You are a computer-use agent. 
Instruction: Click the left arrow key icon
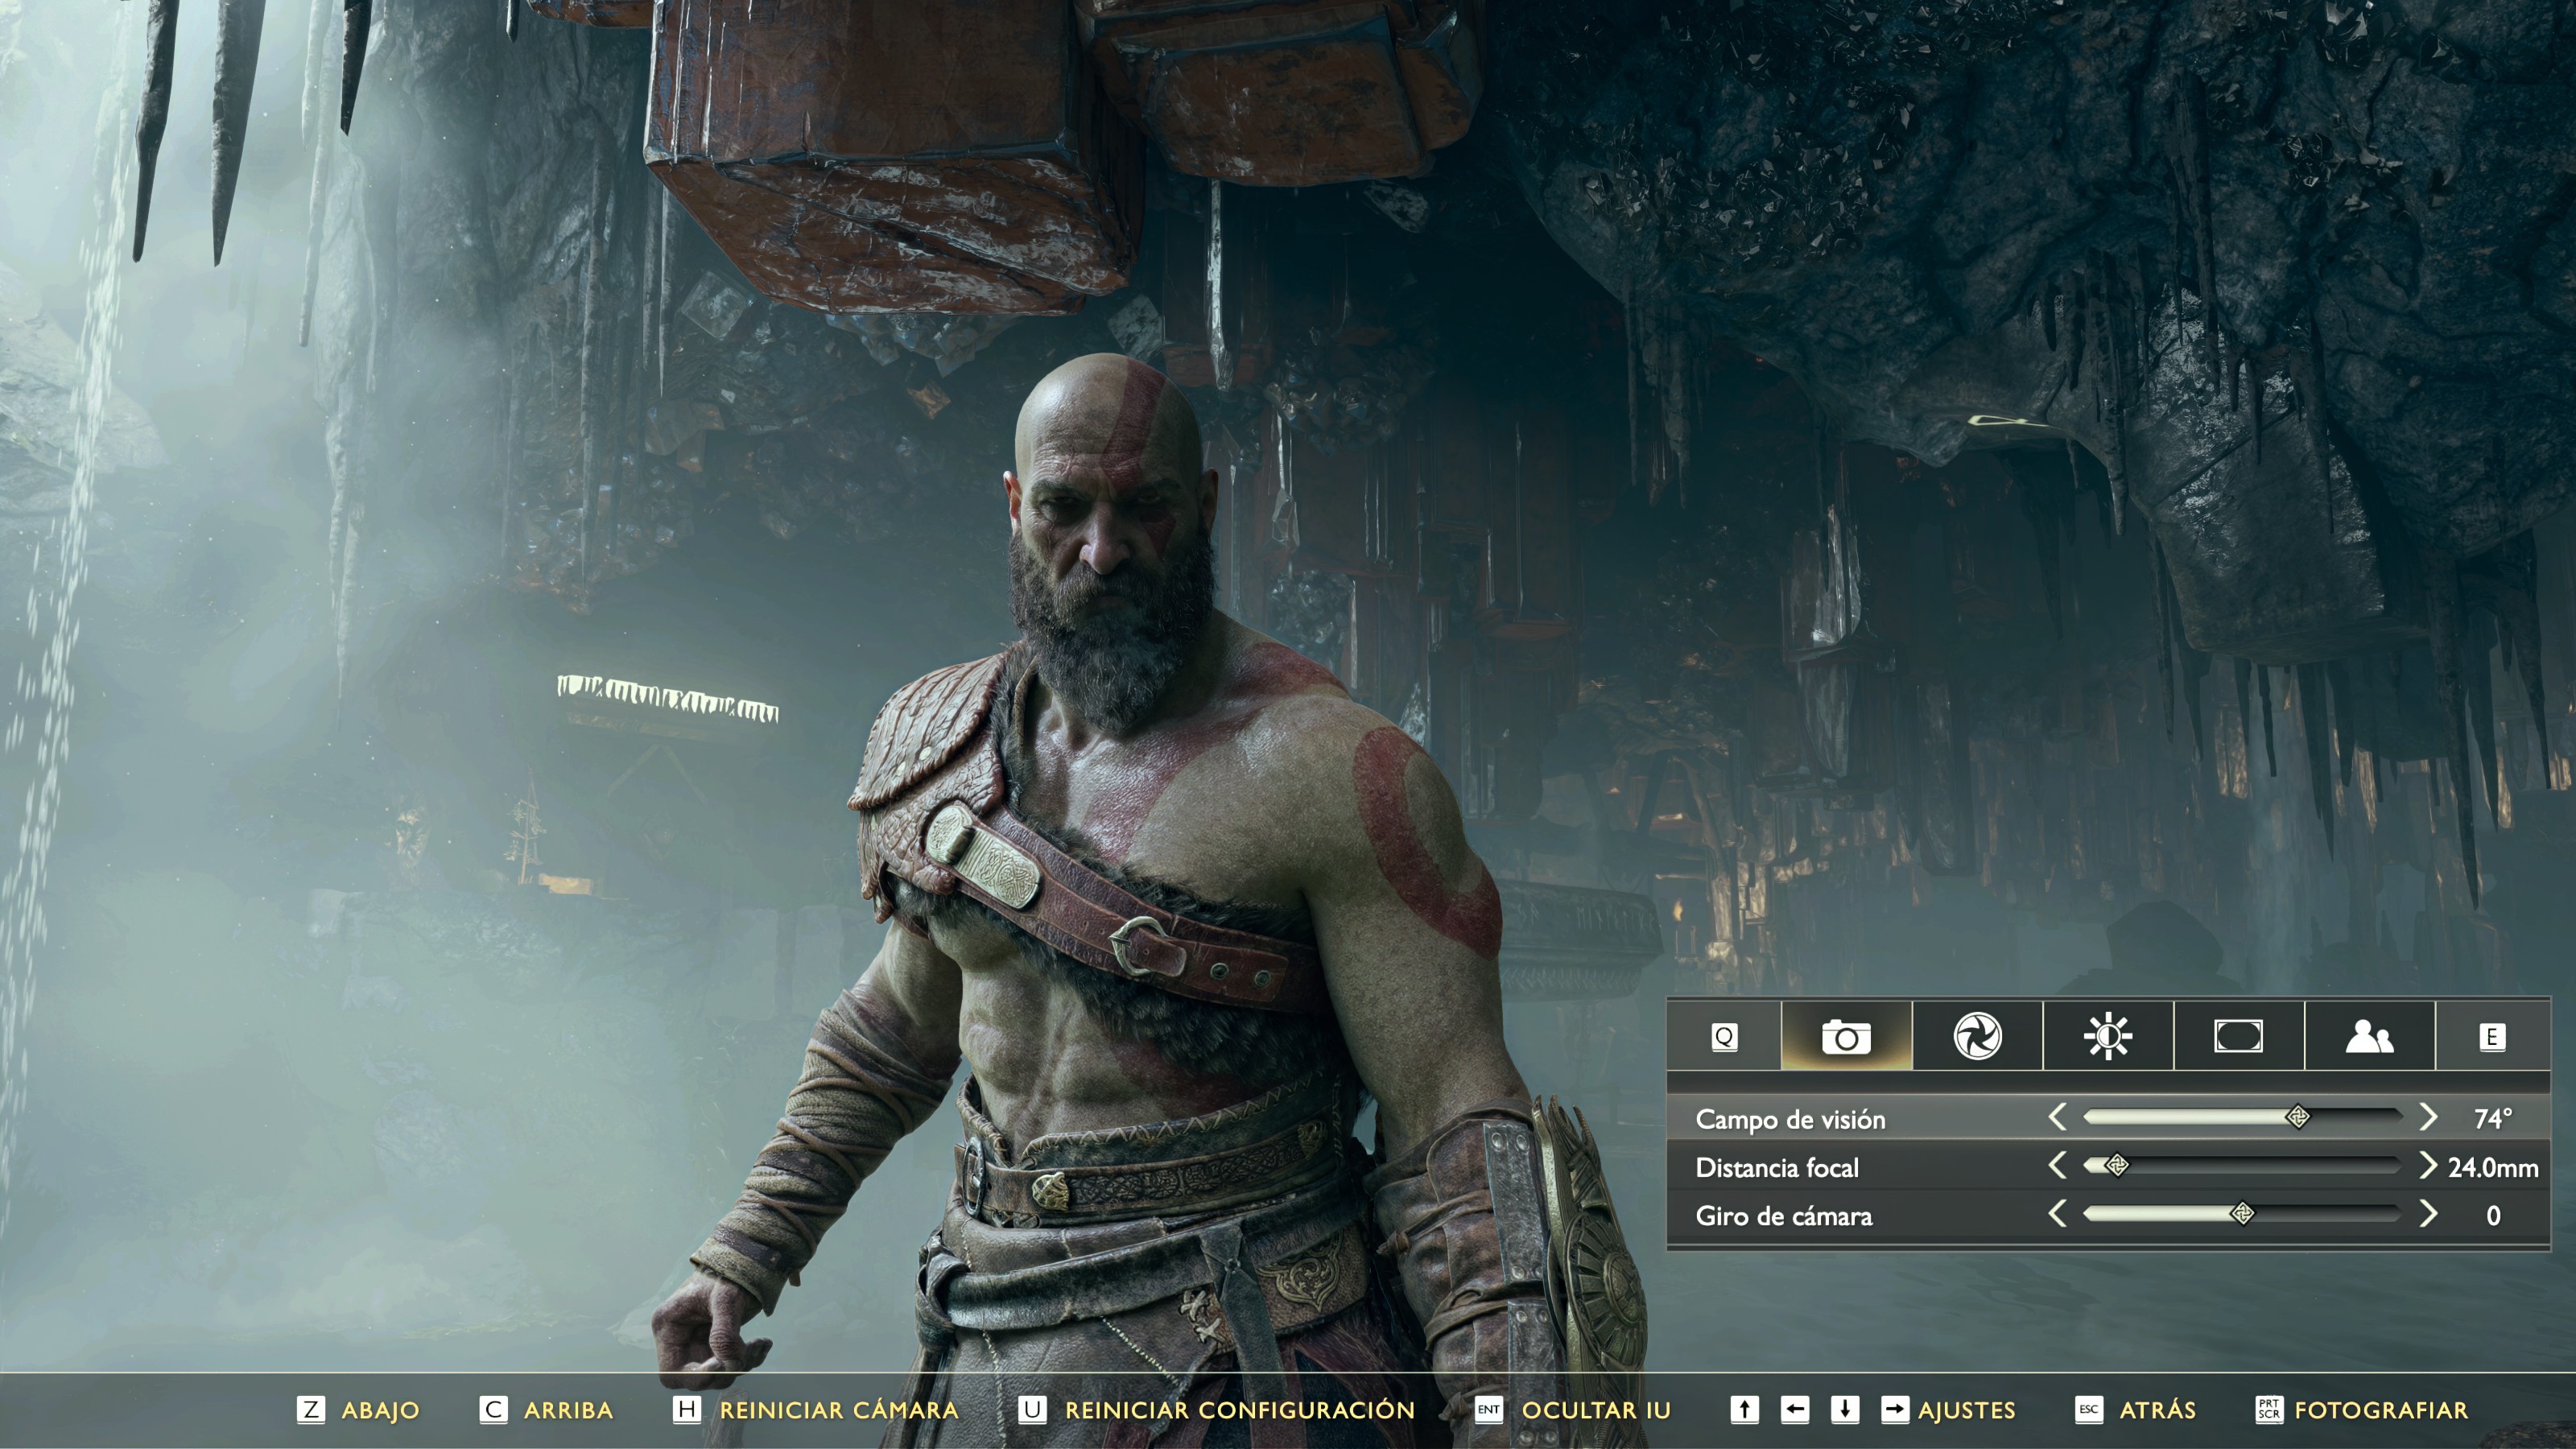pyautogui.click(x=1795, y=1410)
